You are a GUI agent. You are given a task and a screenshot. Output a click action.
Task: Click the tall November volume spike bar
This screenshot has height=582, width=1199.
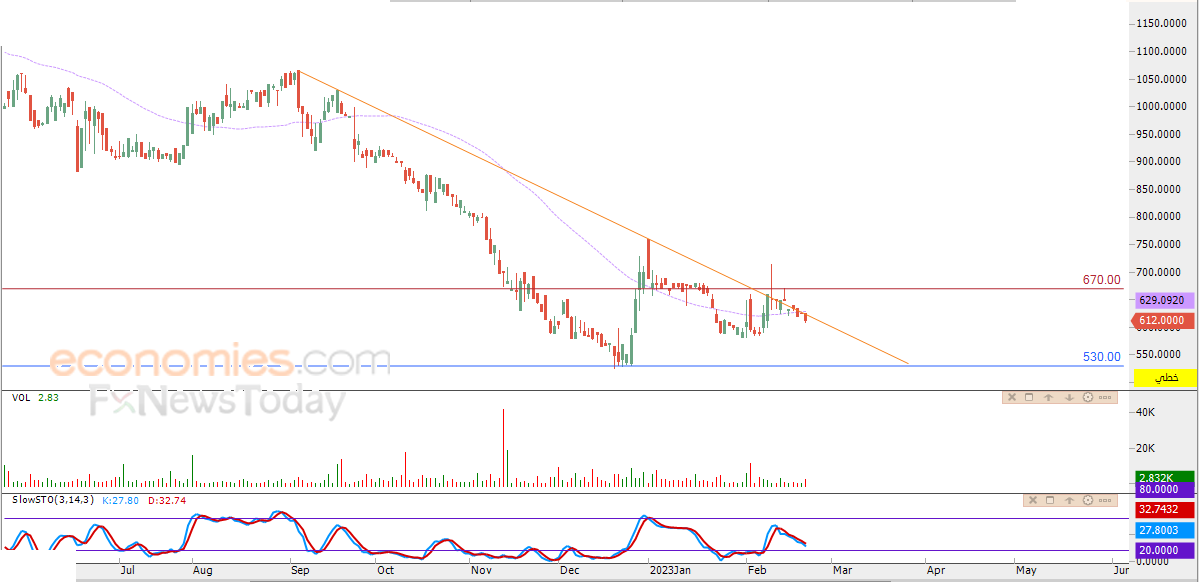click(503, 447)
